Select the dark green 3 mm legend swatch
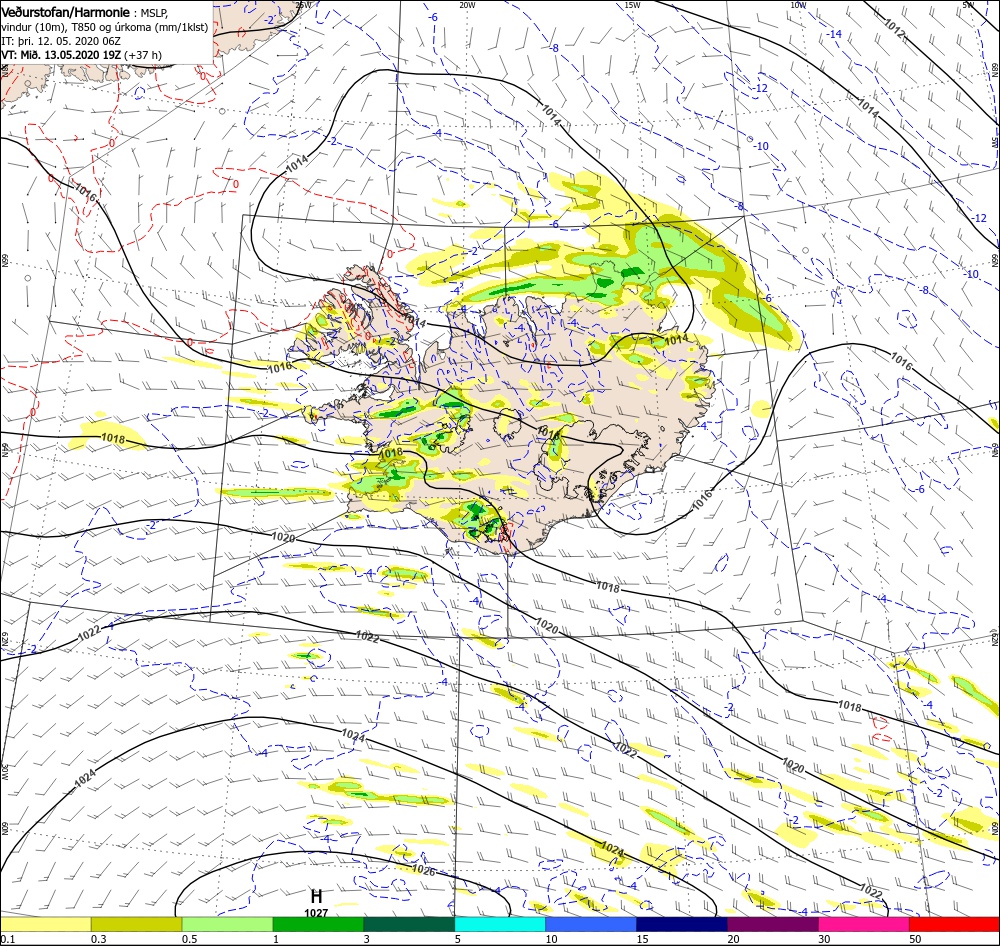 pyautogui.click(x=409, y=924)
